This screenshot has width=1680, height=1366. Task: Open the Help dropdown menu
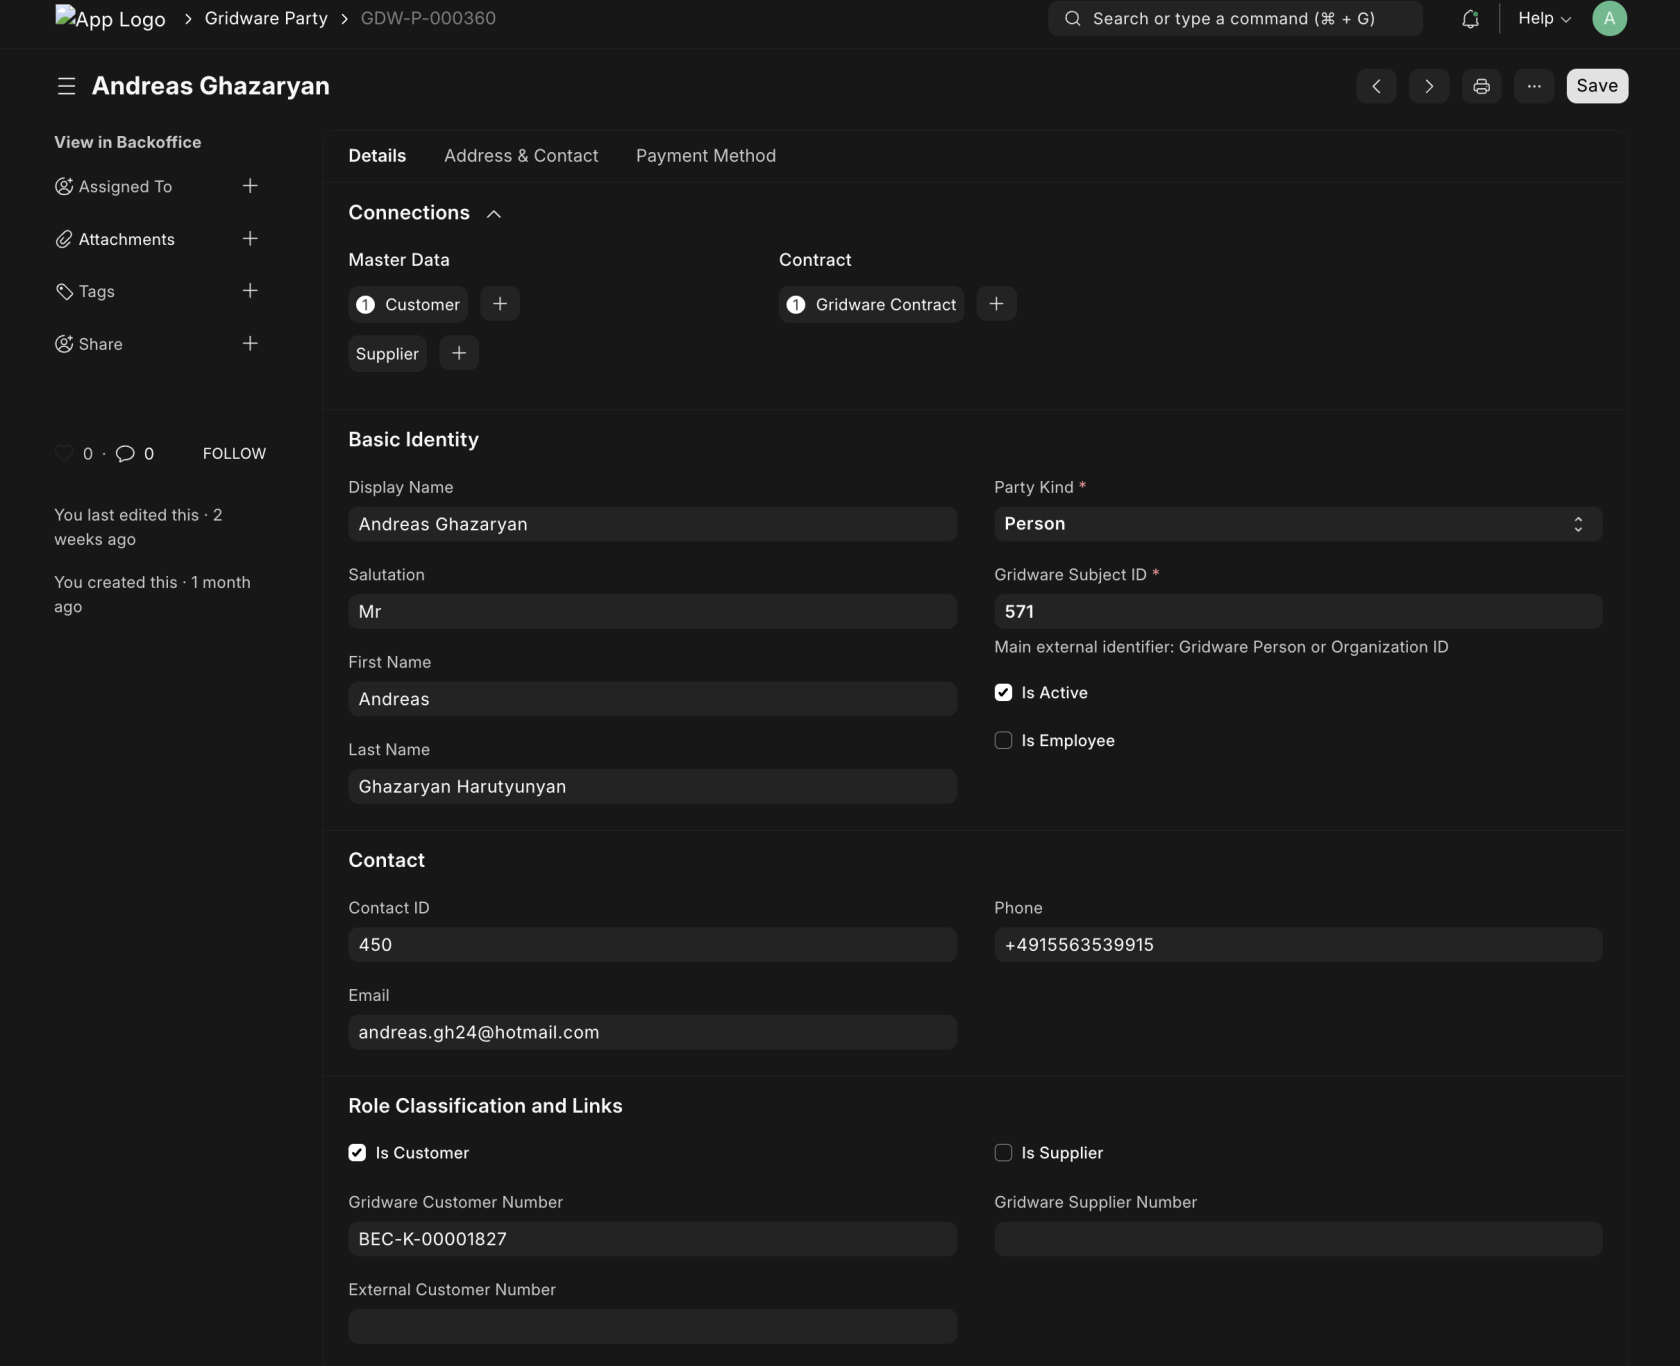tap(1544, 18)
